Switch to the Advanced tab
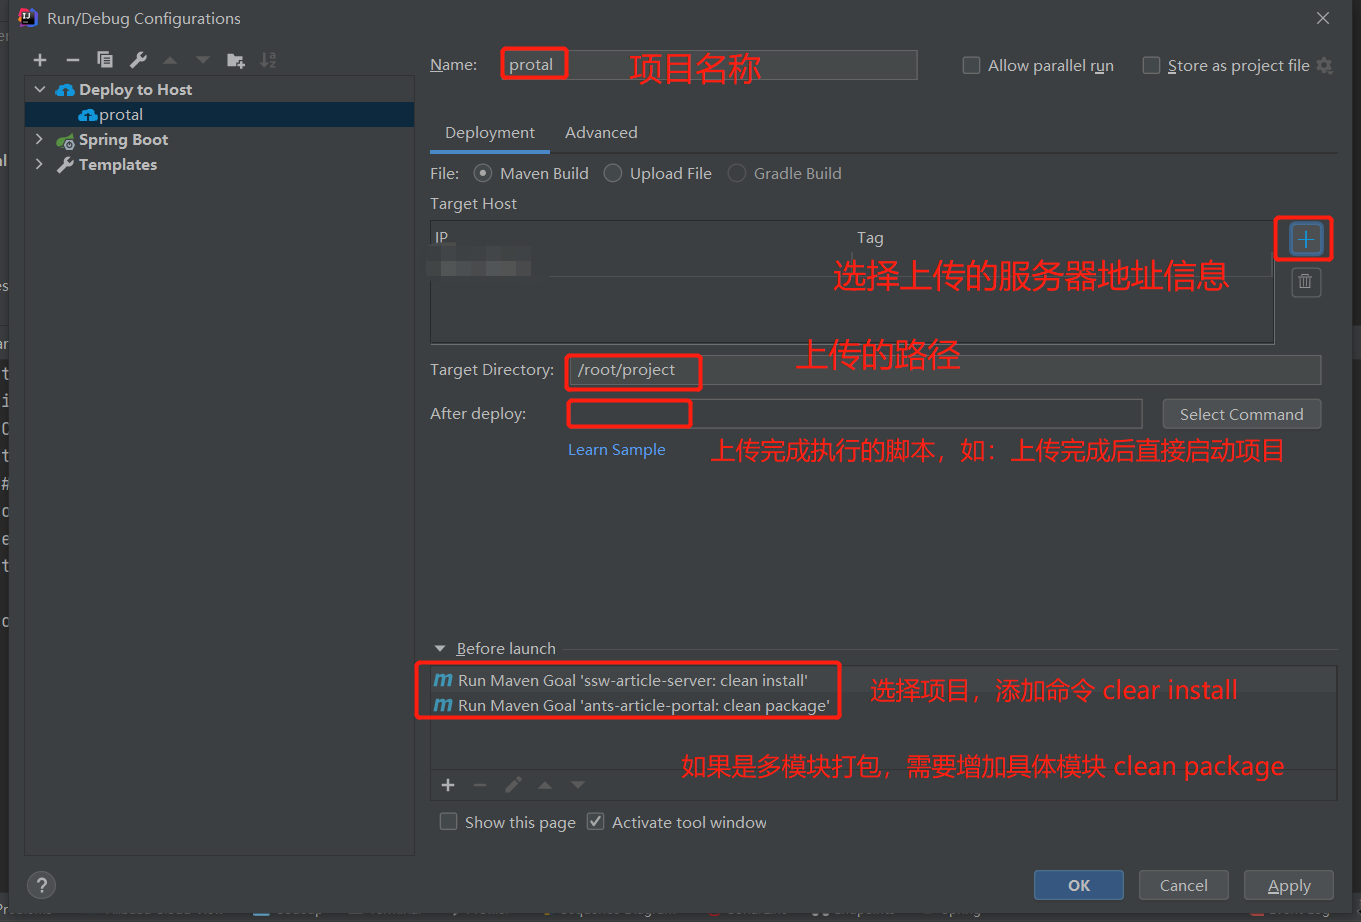Viewport: 1361px width, 922px height. [601, 133]
